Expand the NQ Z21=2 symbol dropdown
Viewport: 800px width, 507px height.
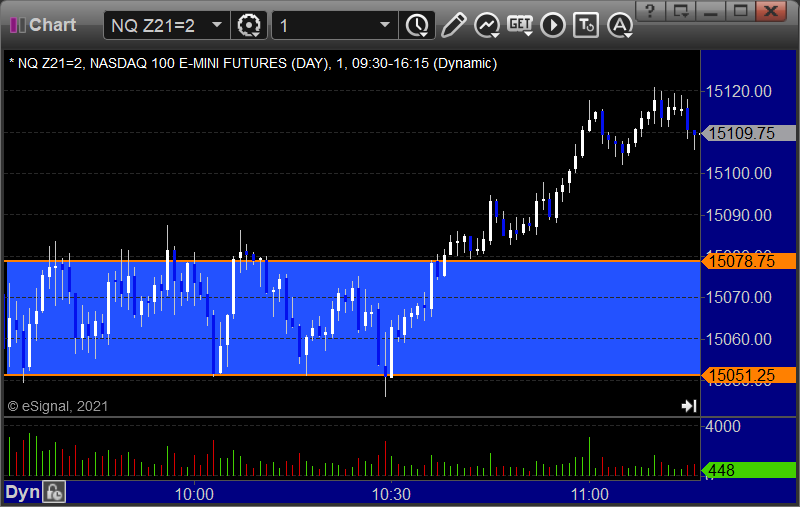(x=217, y=24)
